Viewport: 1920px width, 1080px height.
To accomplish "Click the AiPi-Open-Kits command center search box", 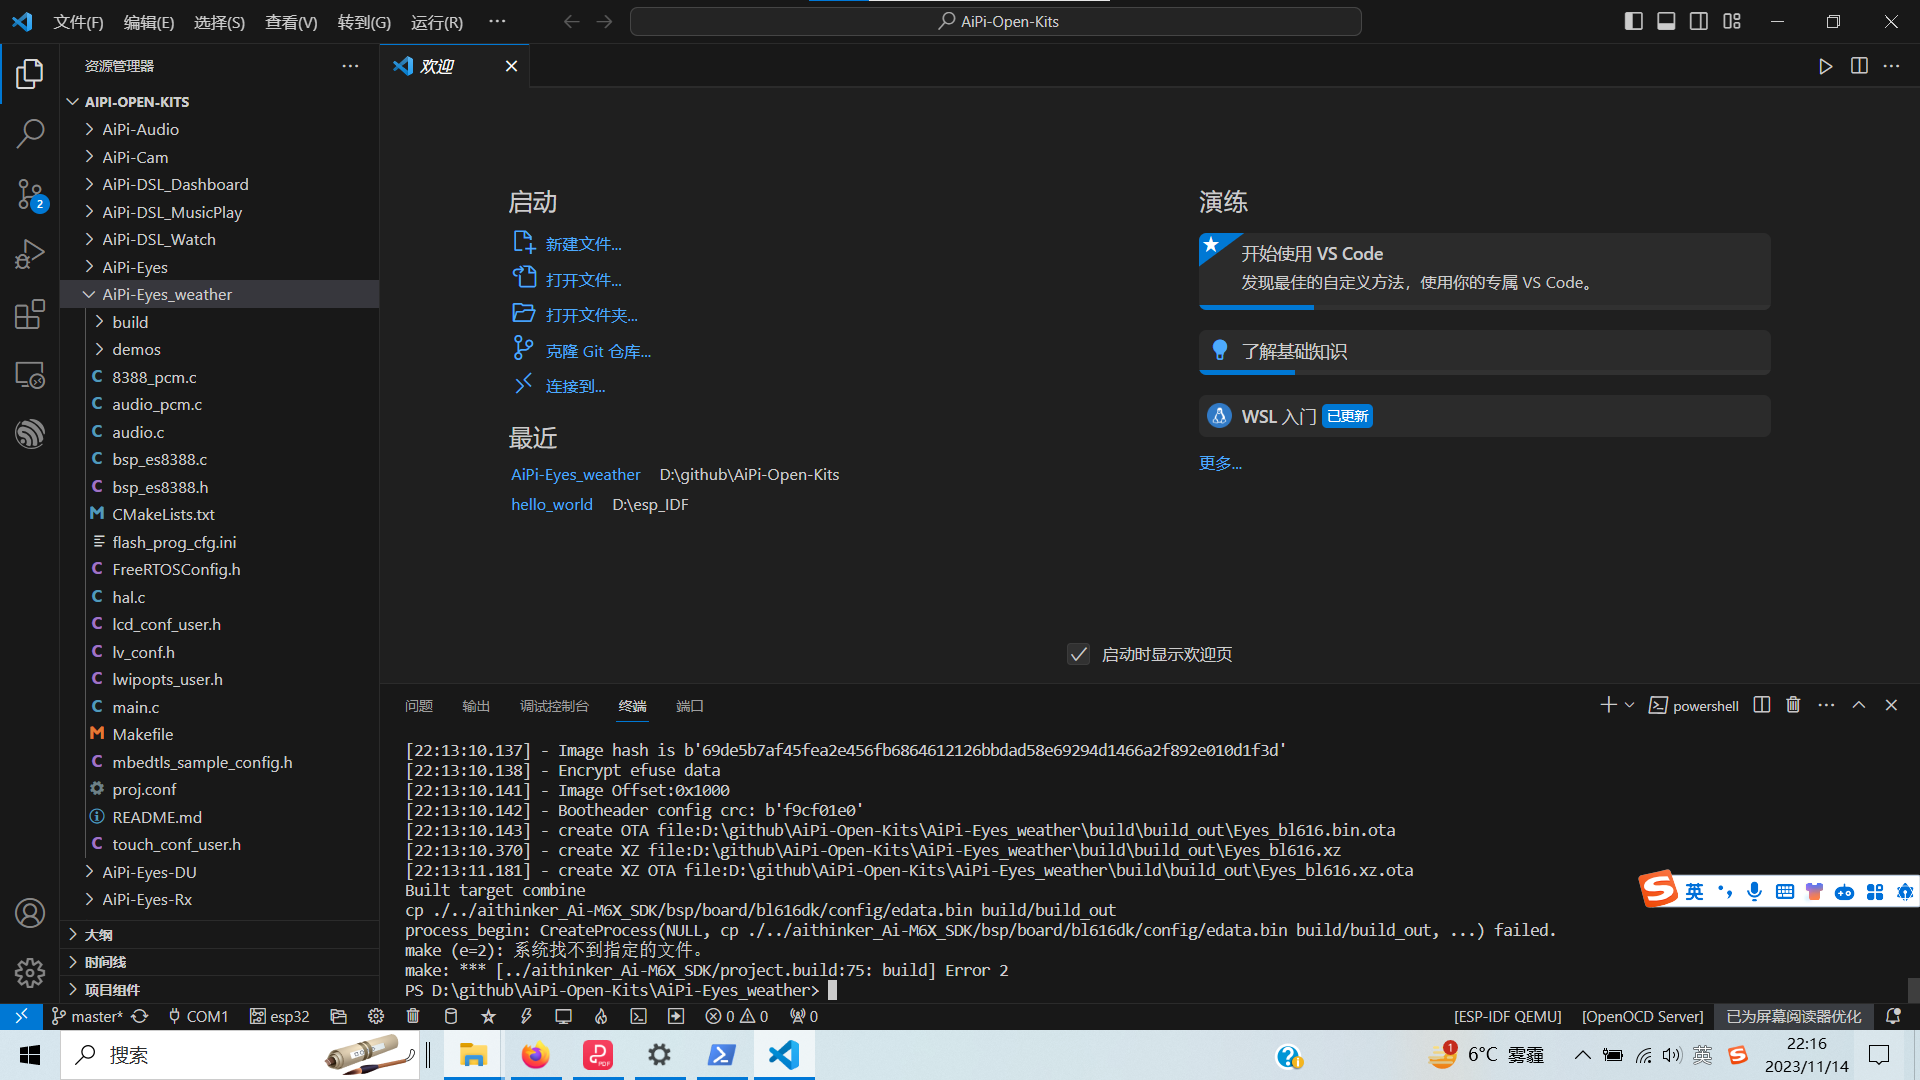I will tap(996, 21).
